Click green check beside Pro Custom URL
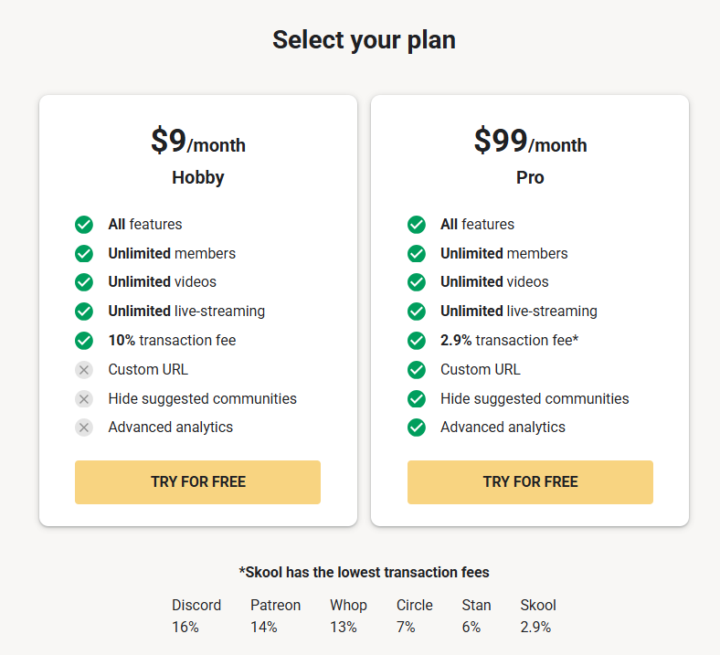 tap(417, 370)
